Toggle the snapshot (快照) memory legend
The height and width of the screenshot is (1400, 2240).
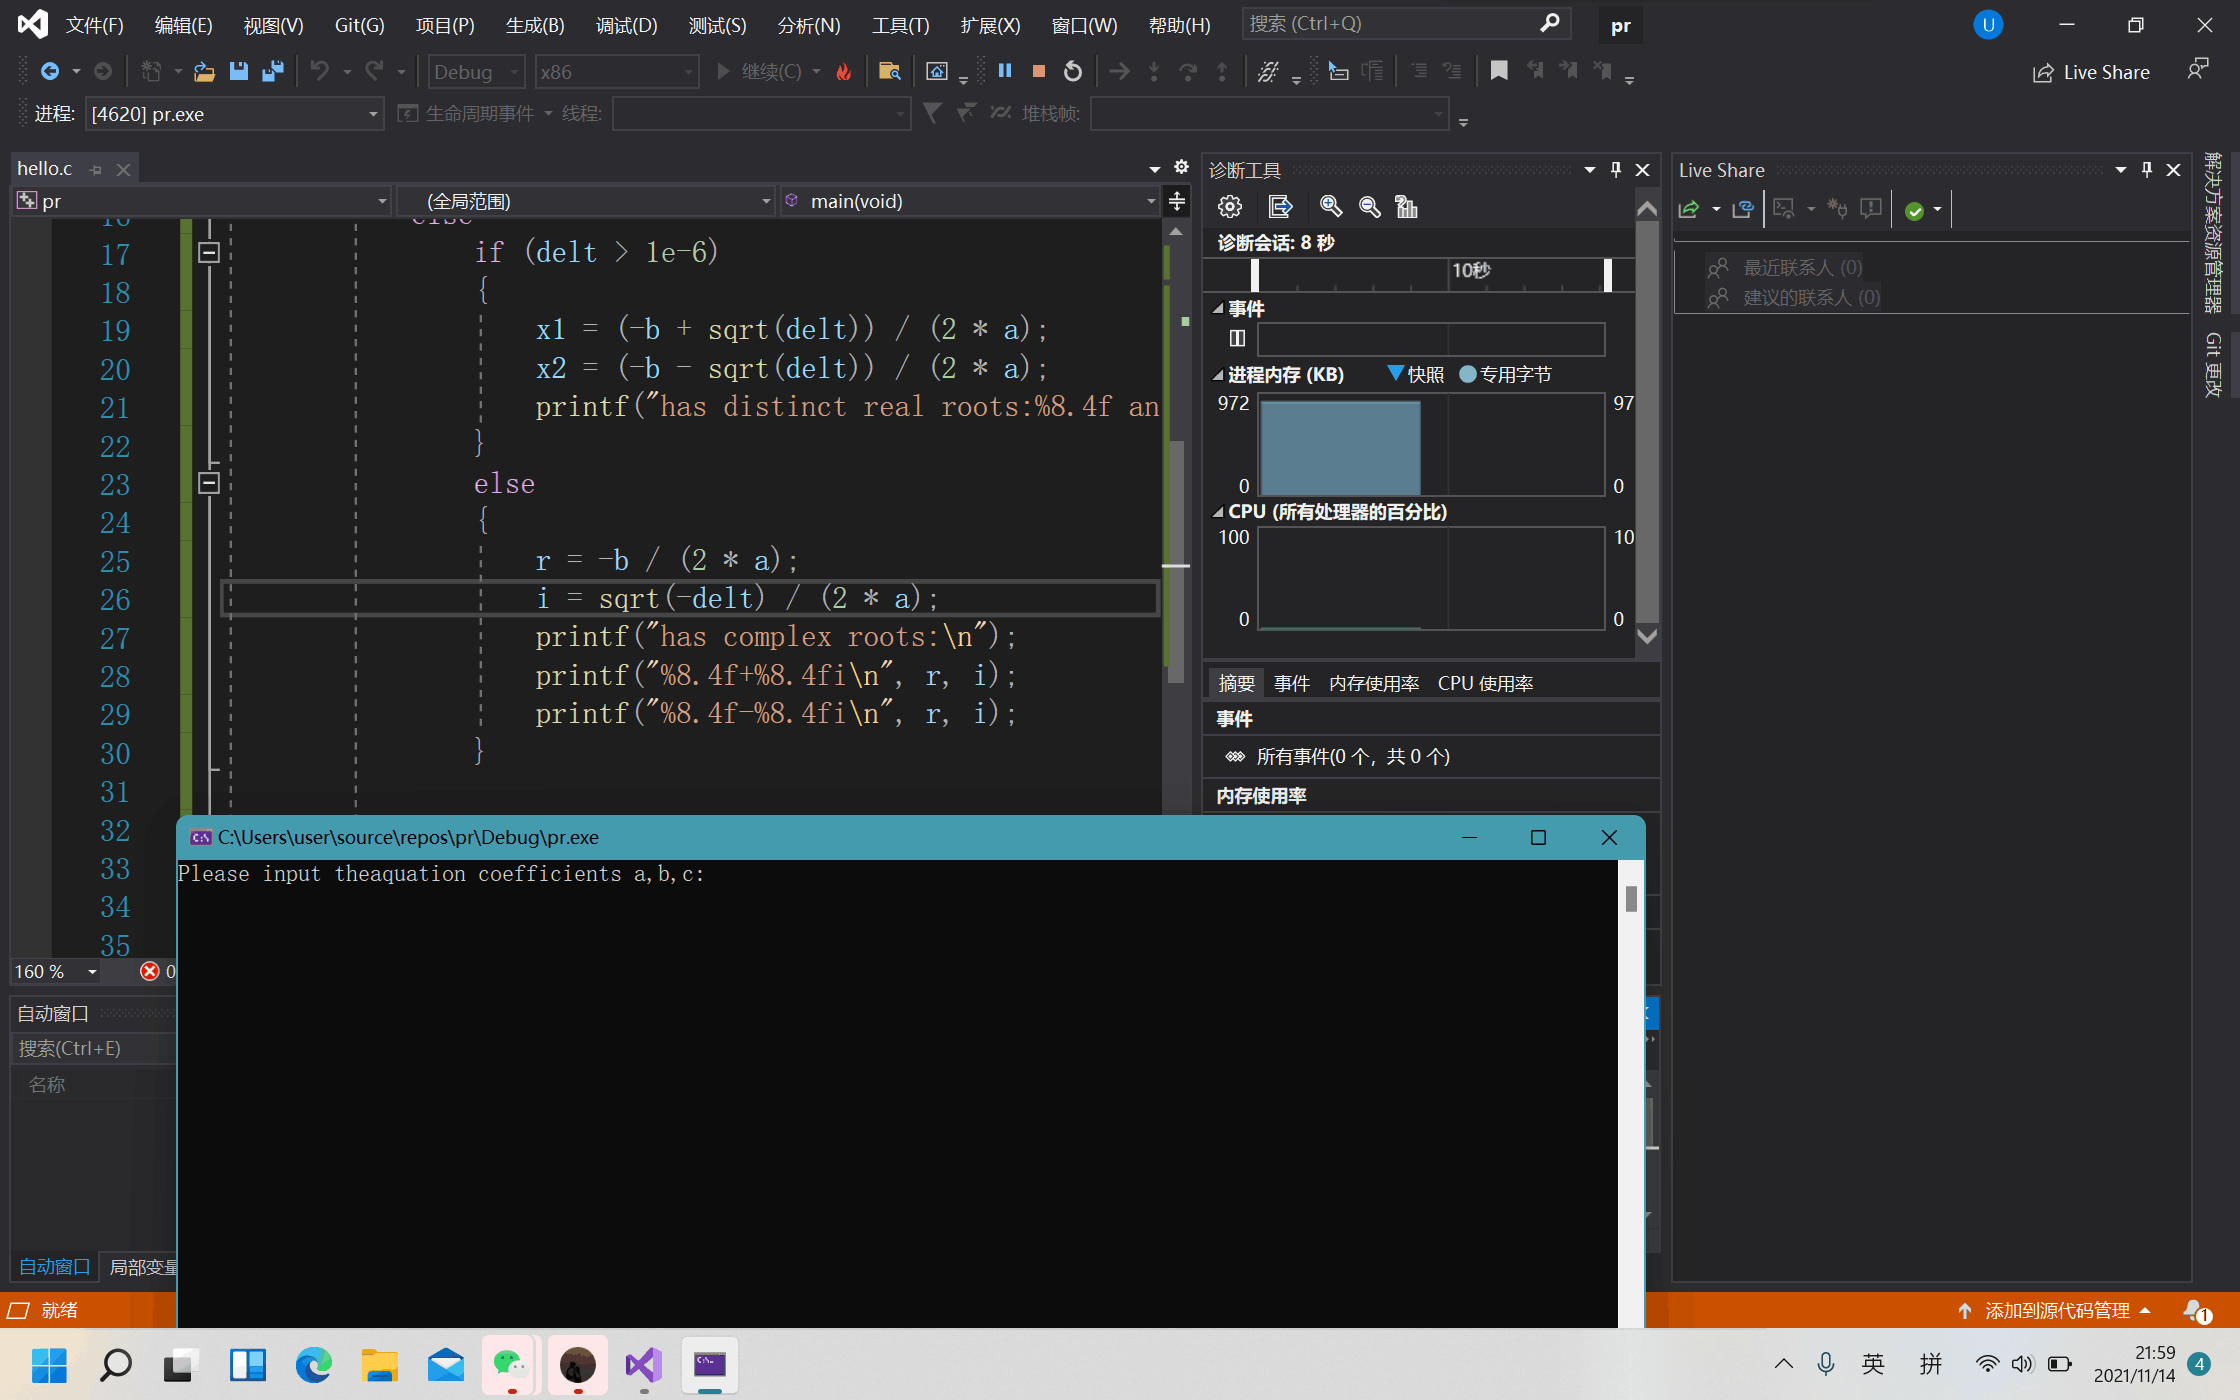tap(1415, 374)
